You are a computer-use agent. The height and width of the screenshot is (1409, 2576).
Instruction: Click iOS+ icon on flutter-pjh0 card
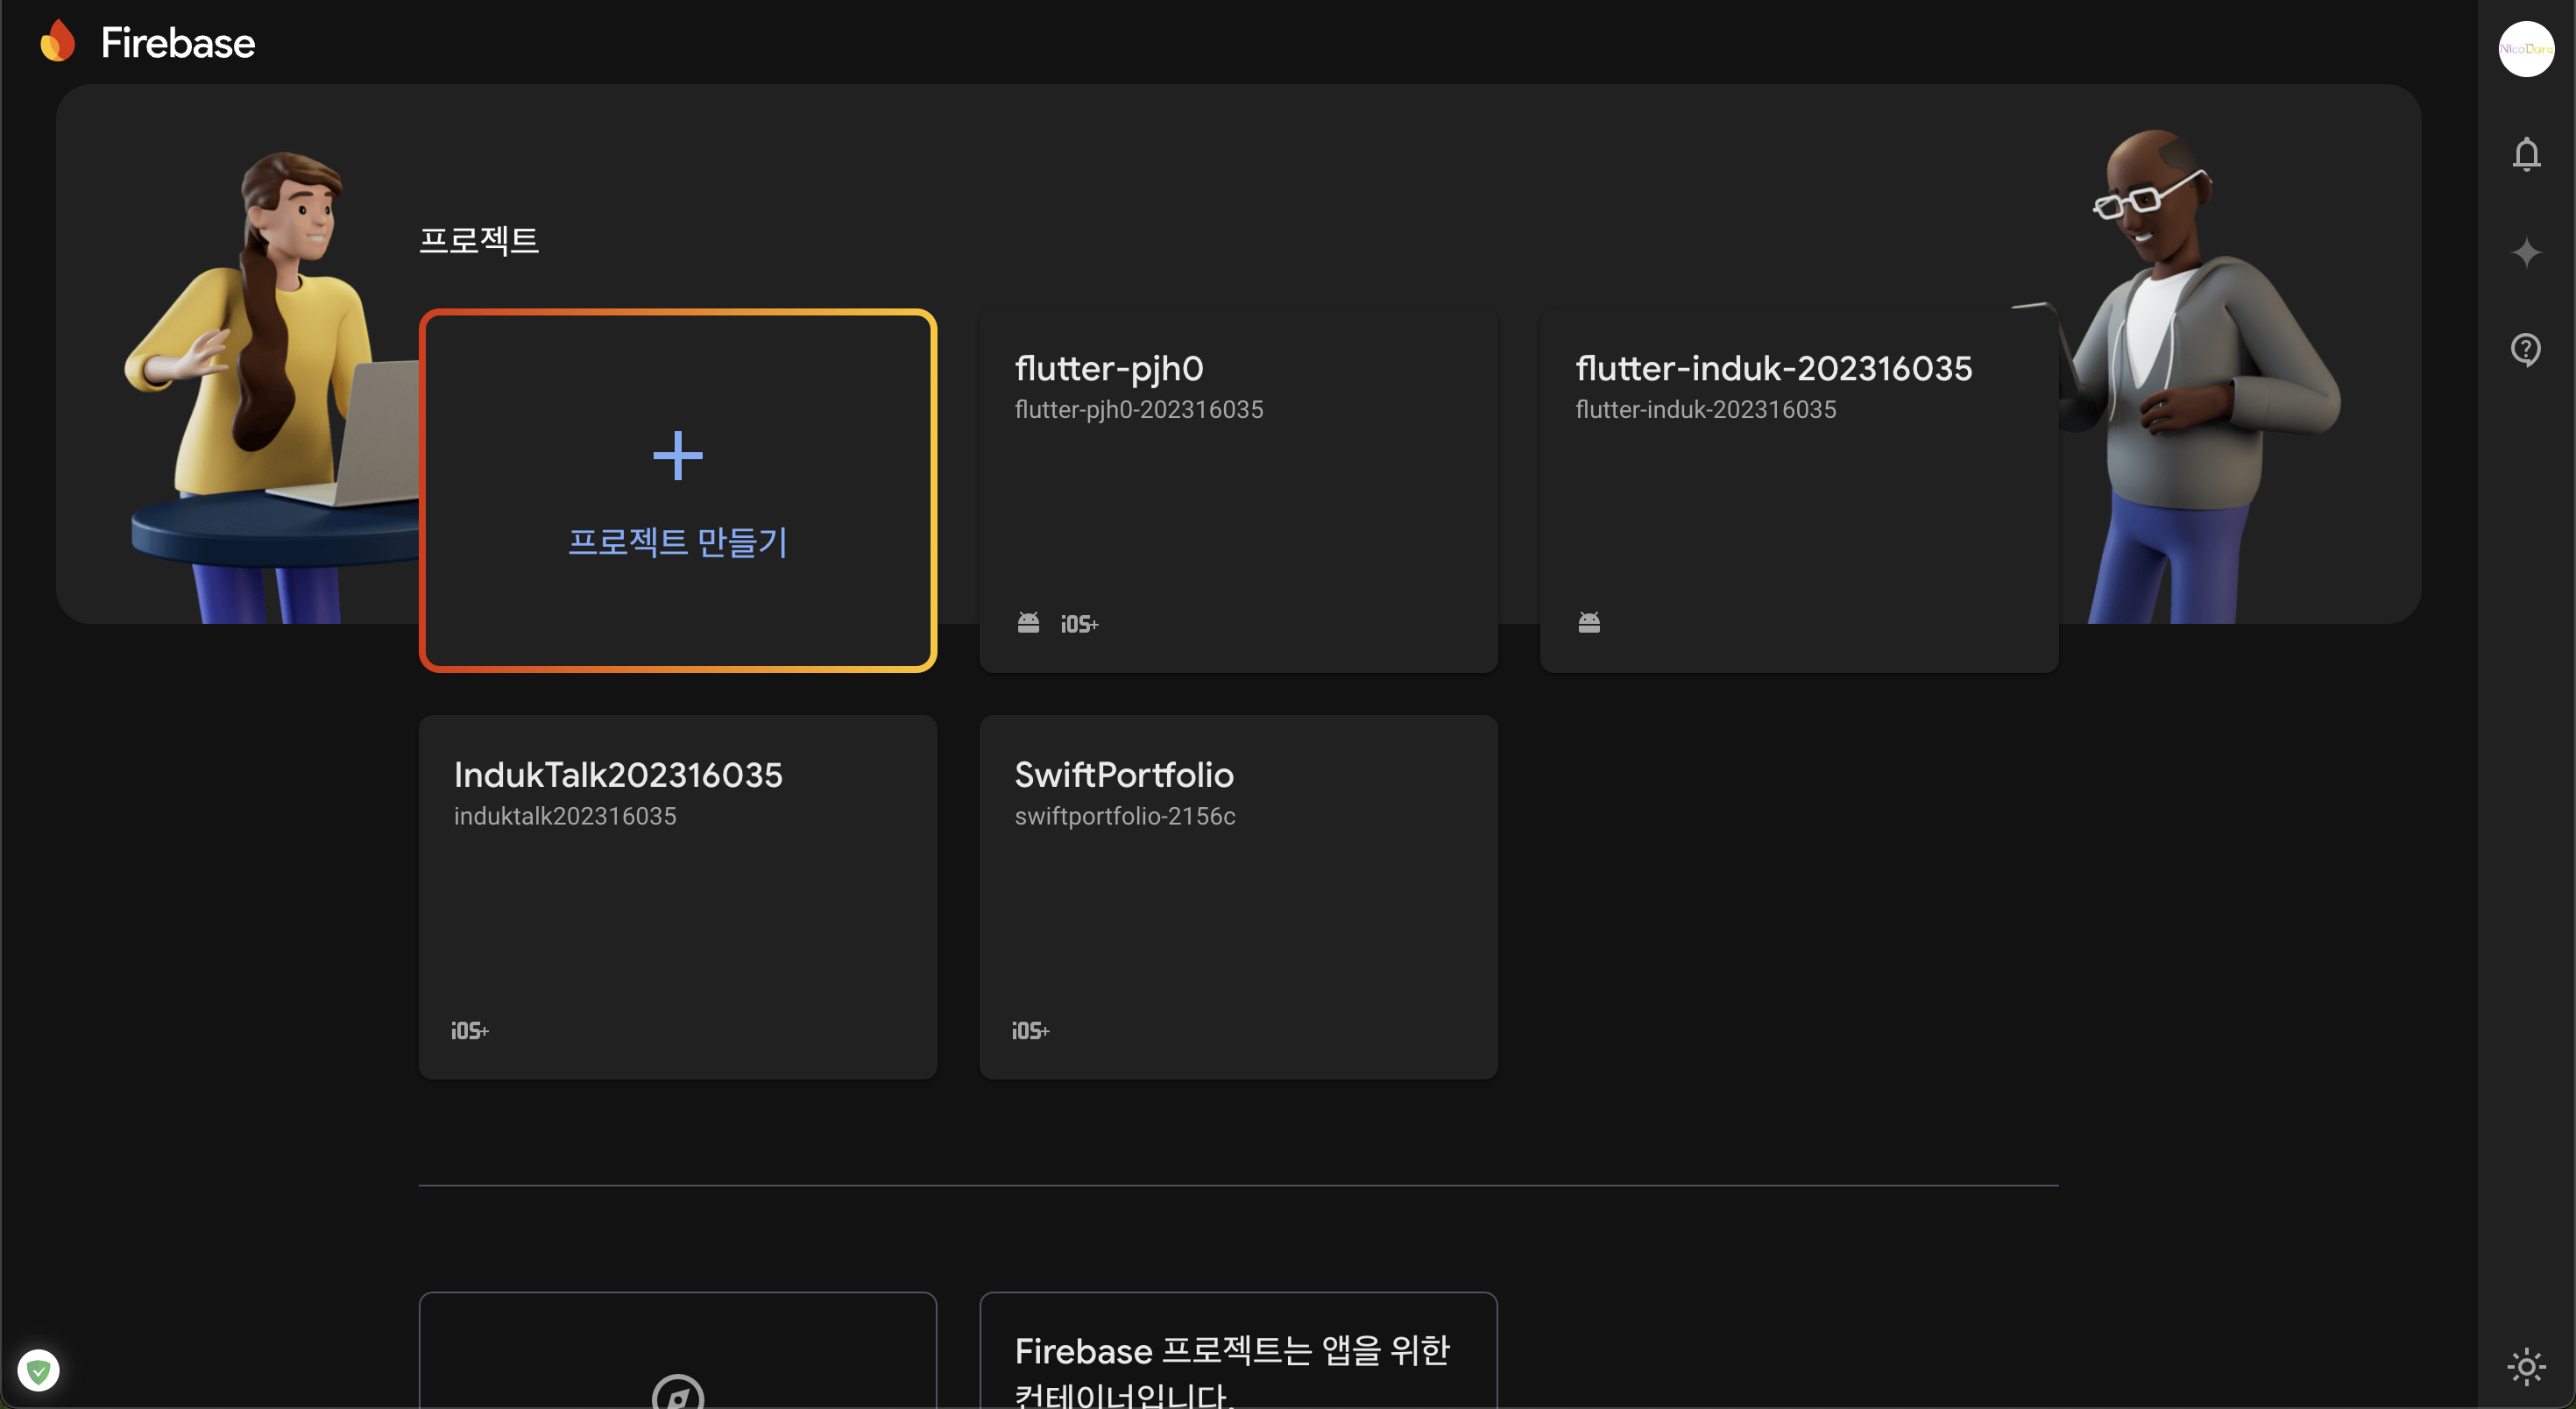click(x=1079, y=624)
